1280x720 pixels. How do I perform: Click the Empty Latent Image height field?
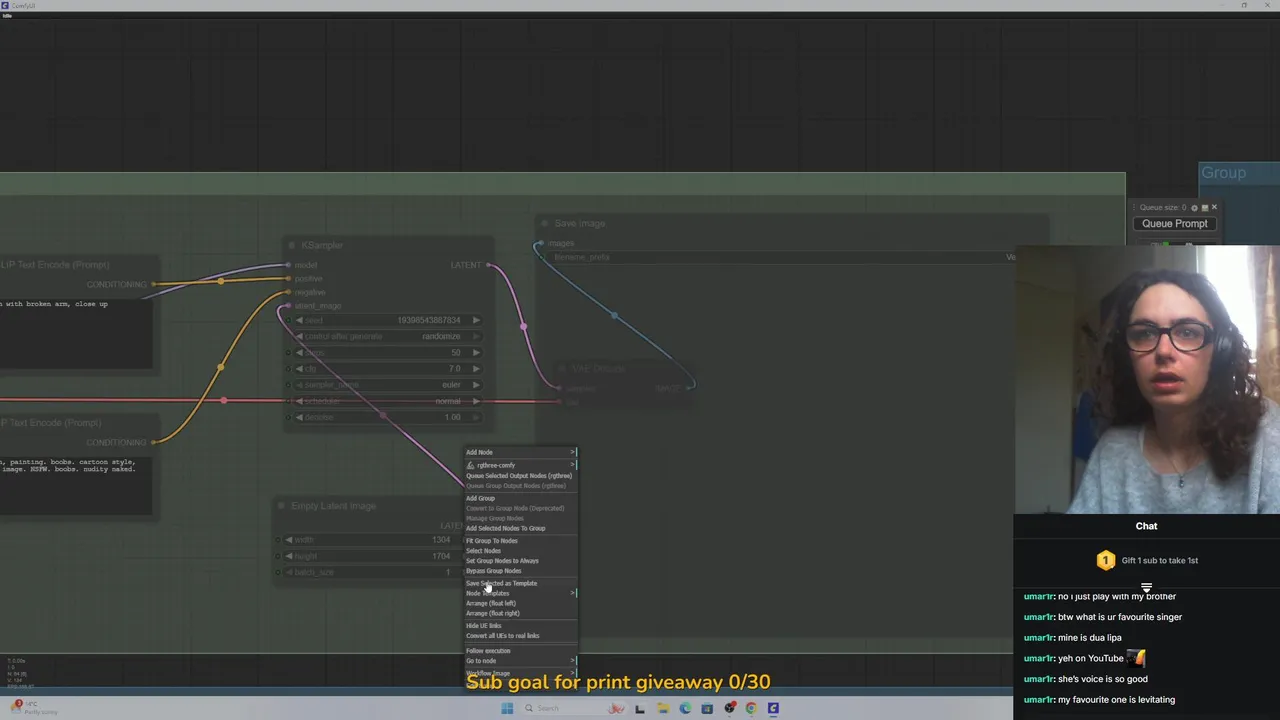click(372, 556)
